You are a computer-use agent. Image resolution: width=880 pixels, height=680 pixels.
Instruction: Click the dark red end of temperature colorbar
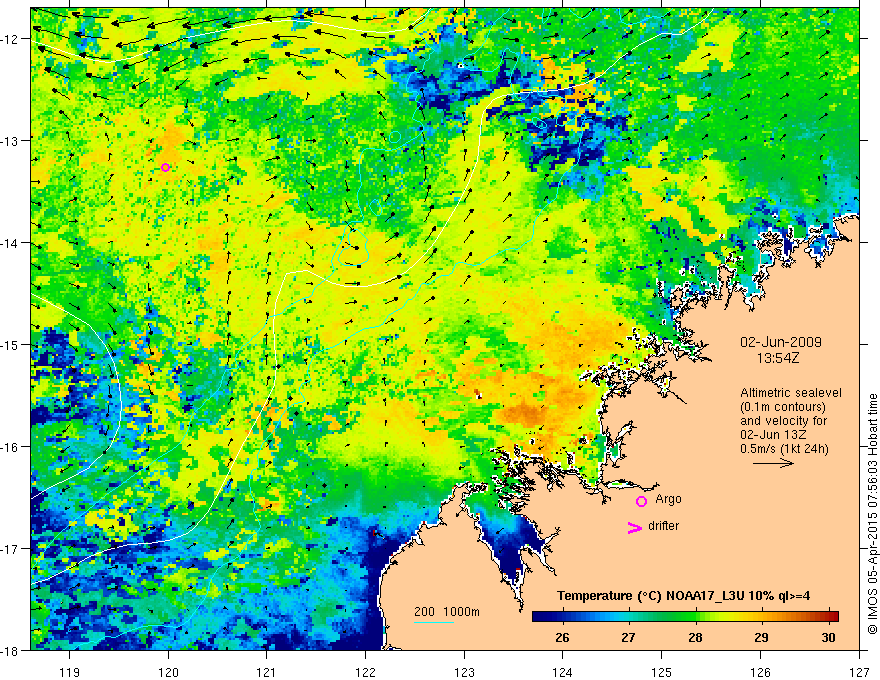point(832,617)
